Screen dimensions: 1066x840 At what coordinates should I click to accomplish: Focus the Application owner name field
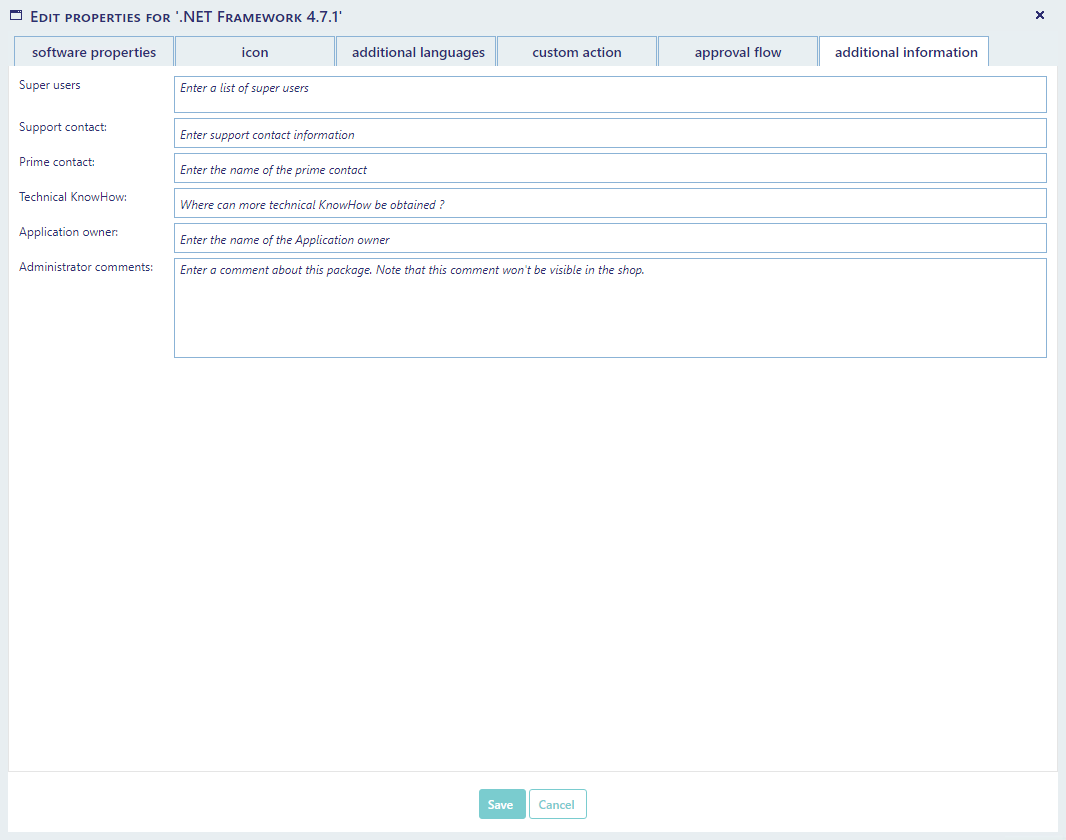point(610,239)
